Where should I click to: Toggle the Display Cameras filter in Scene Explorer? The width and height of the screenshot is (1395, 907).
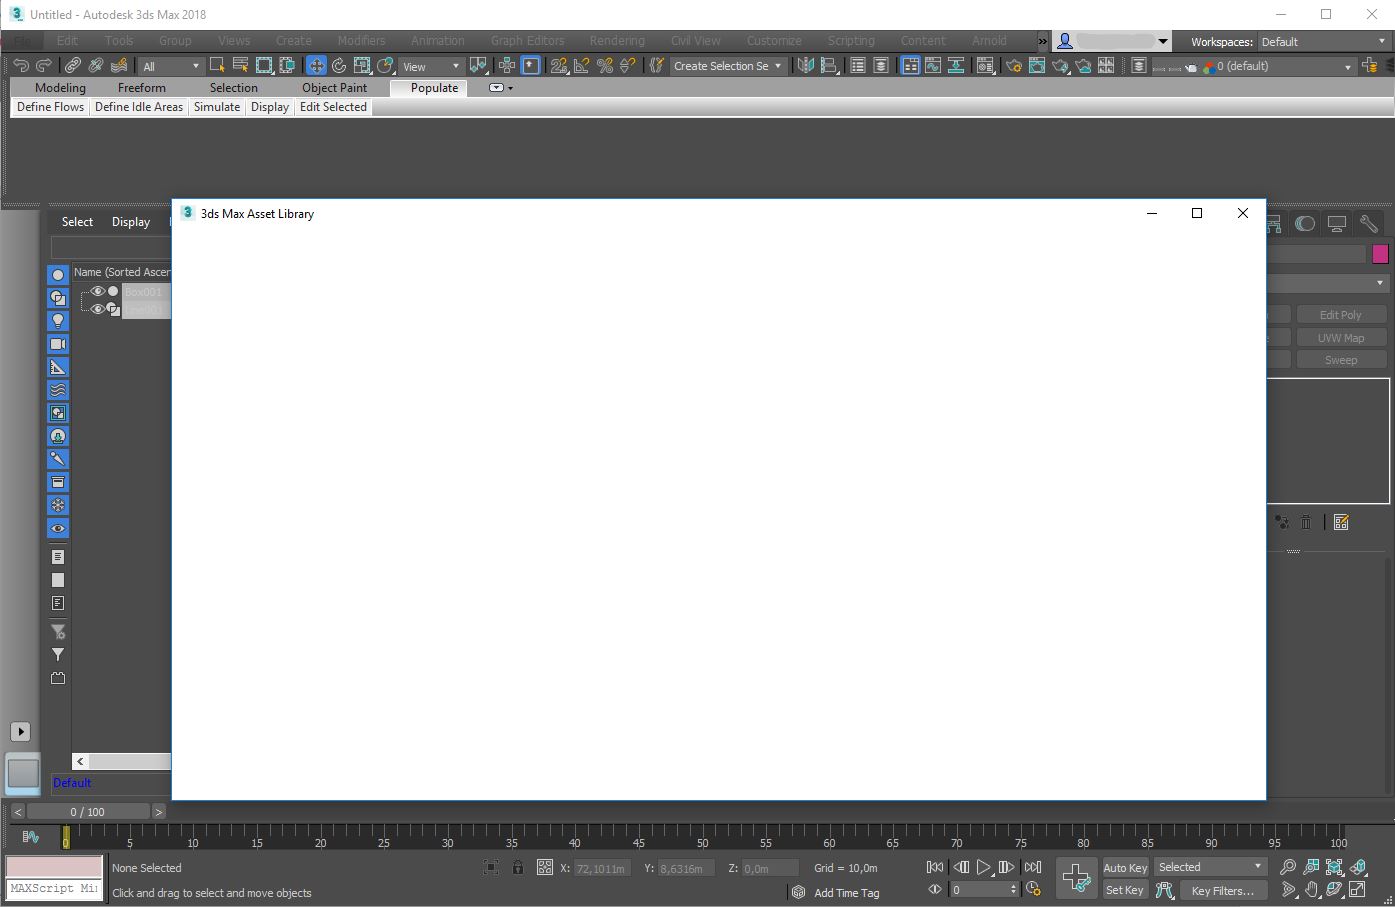click(57, 343)
